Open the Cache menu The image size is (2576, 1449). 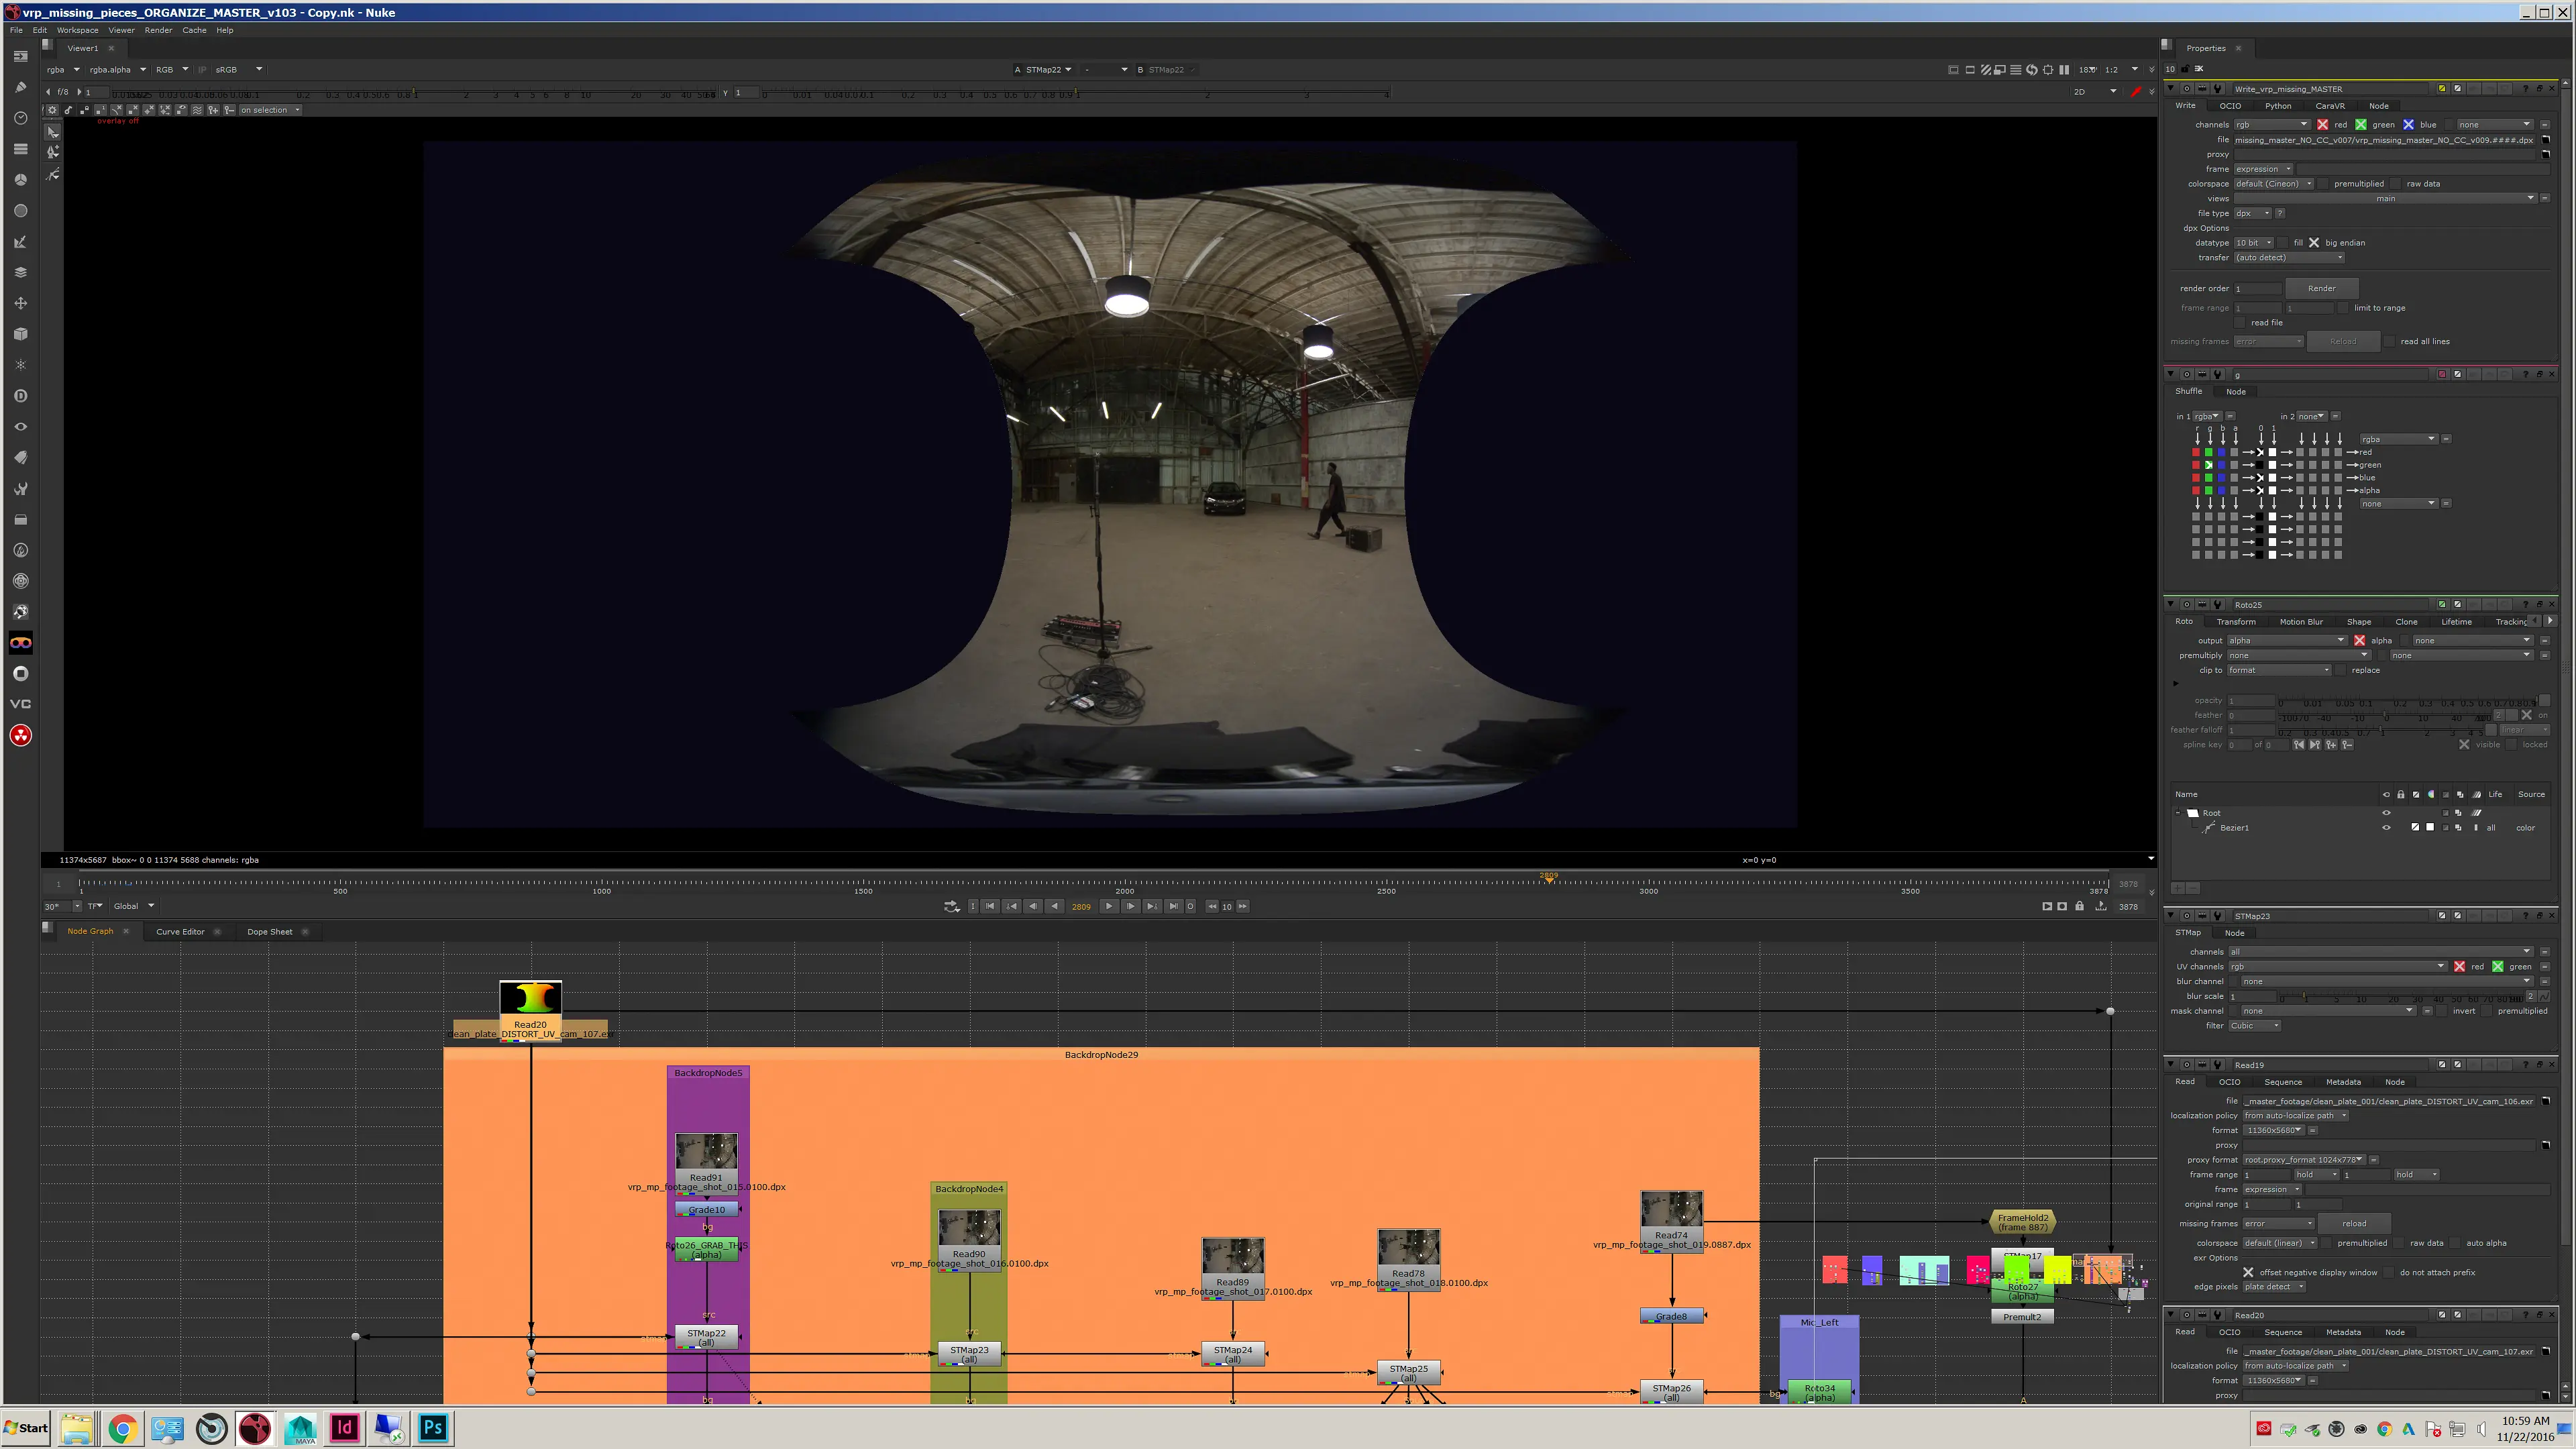tap(194, 30)
